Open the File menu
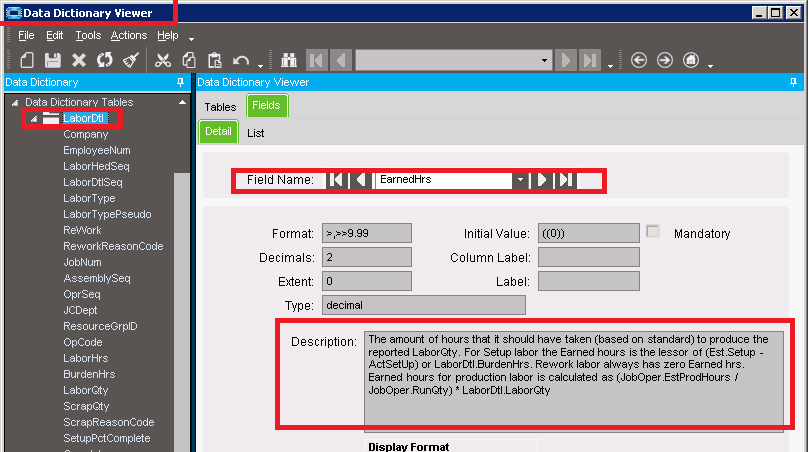 tap(26, 36)
